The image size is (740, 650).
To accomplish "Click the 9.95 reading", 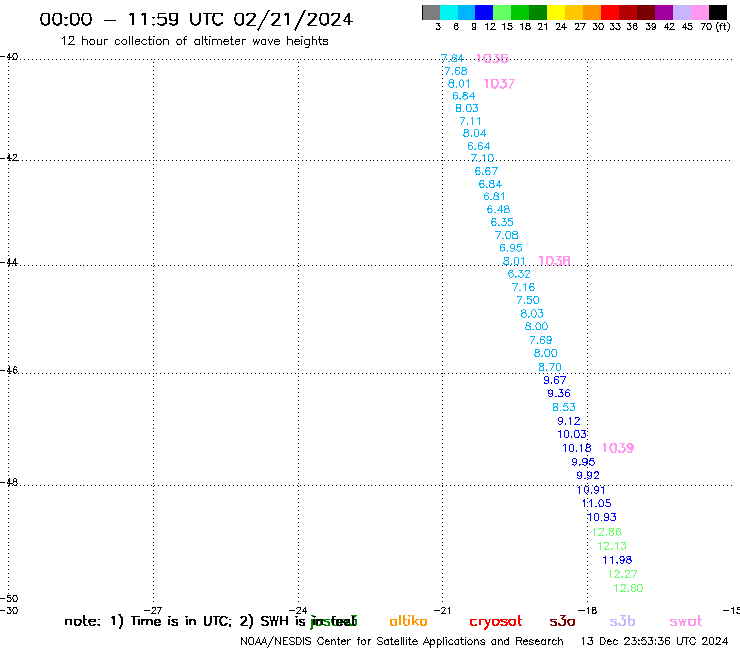I will point(583,462).
